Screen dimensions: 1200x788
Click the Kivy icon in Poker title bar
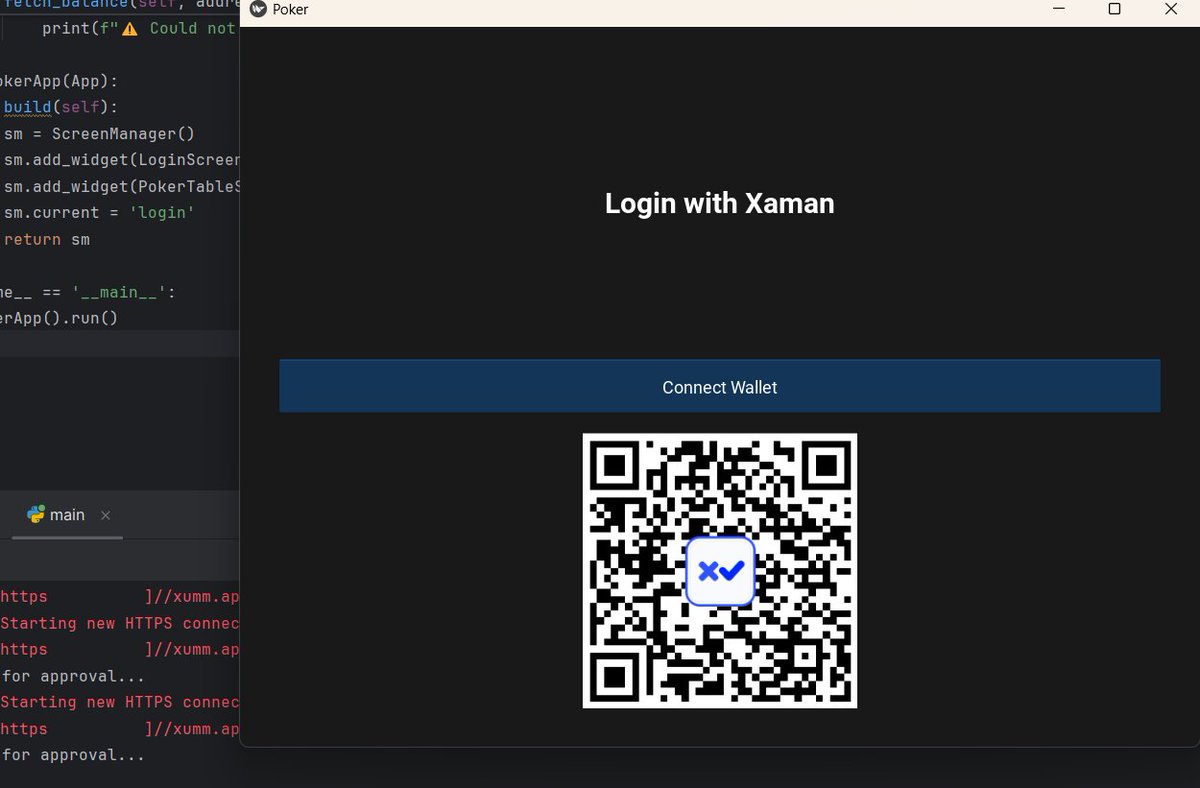258,10
